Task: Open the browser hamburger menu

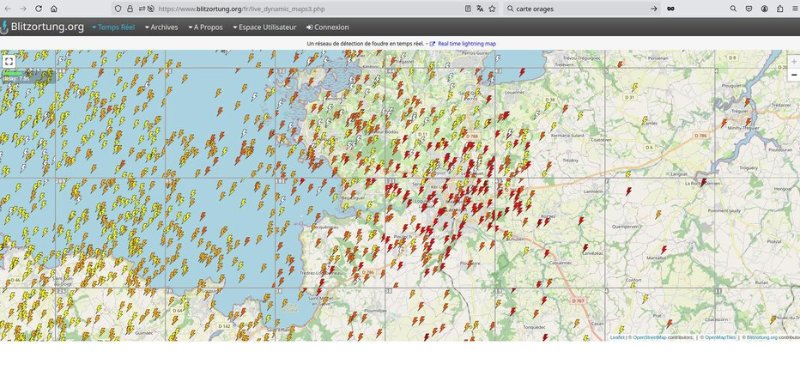Action: coord(795,9)
